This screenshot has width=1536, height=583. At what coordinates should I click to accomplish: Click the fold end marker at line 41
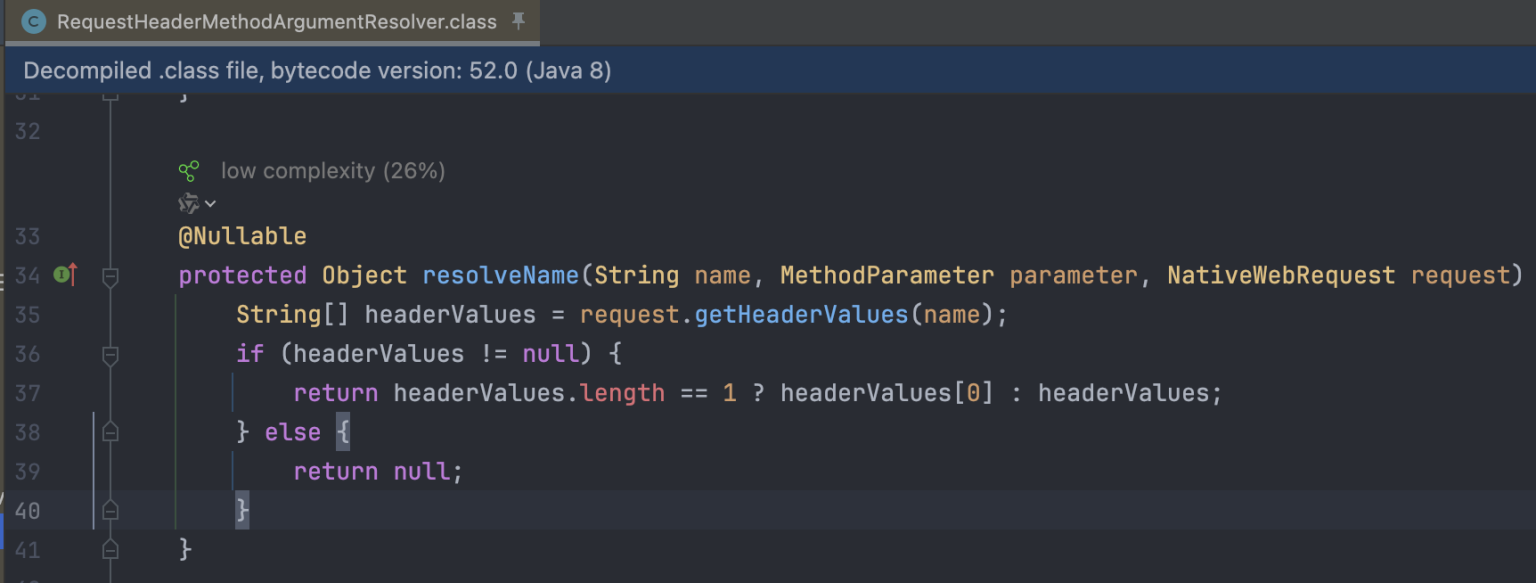pos(110,550)
